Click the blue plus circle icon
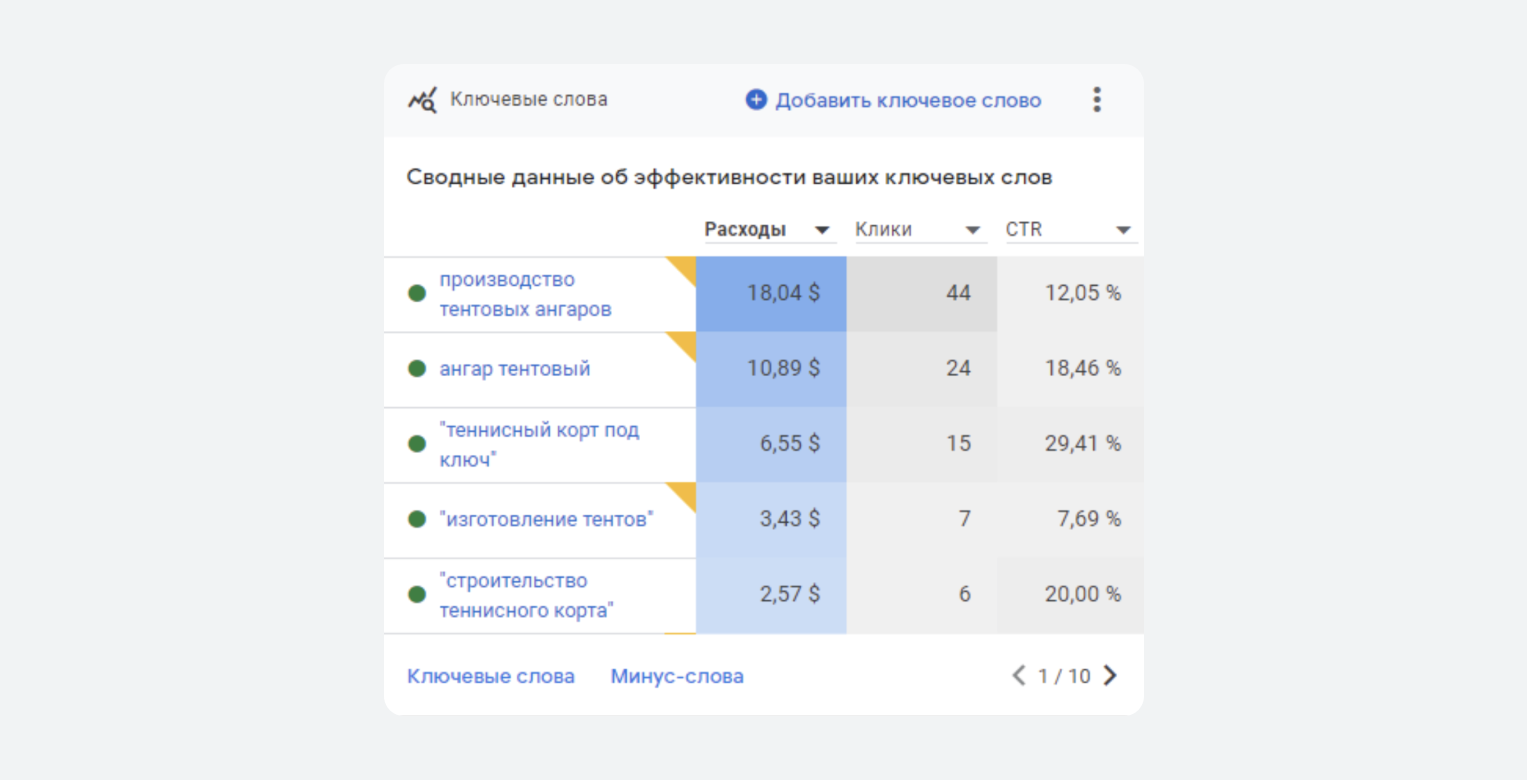This screenshot has height=780, width=1527. [x=756, y=100]
